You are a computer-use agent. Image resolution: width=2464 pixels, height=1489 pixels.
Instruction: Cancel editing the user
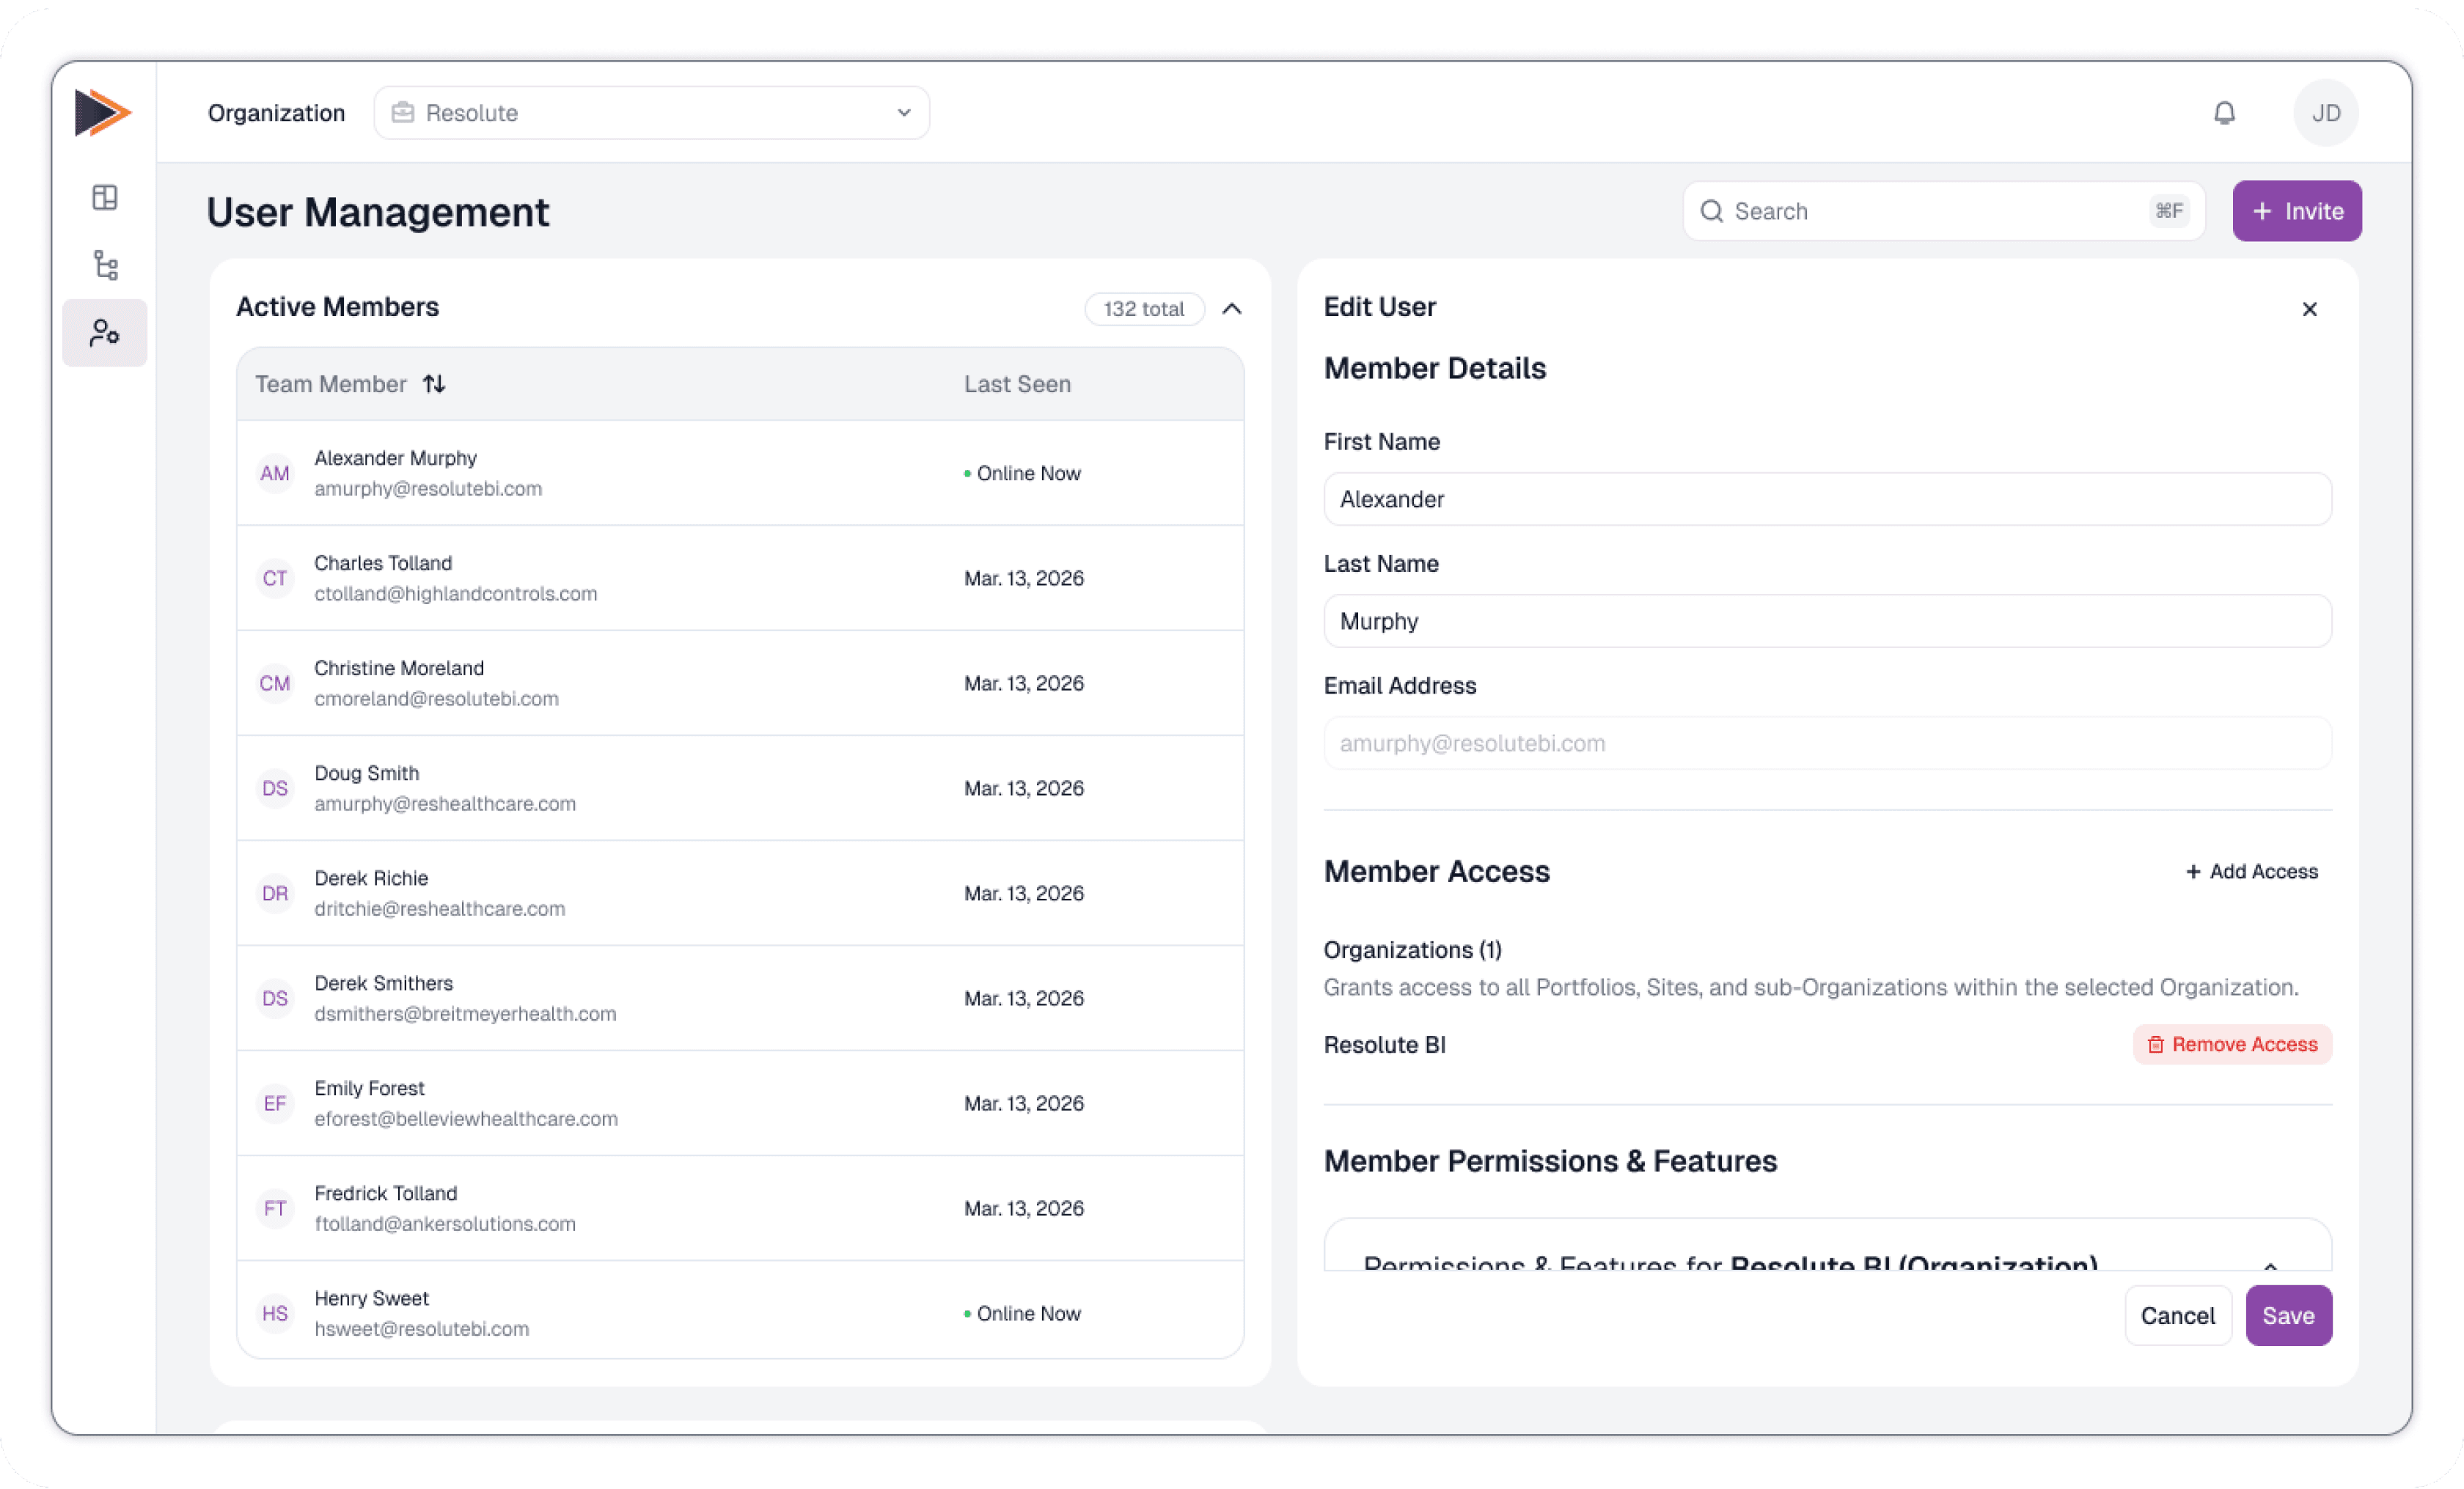coord(2177,1315)
